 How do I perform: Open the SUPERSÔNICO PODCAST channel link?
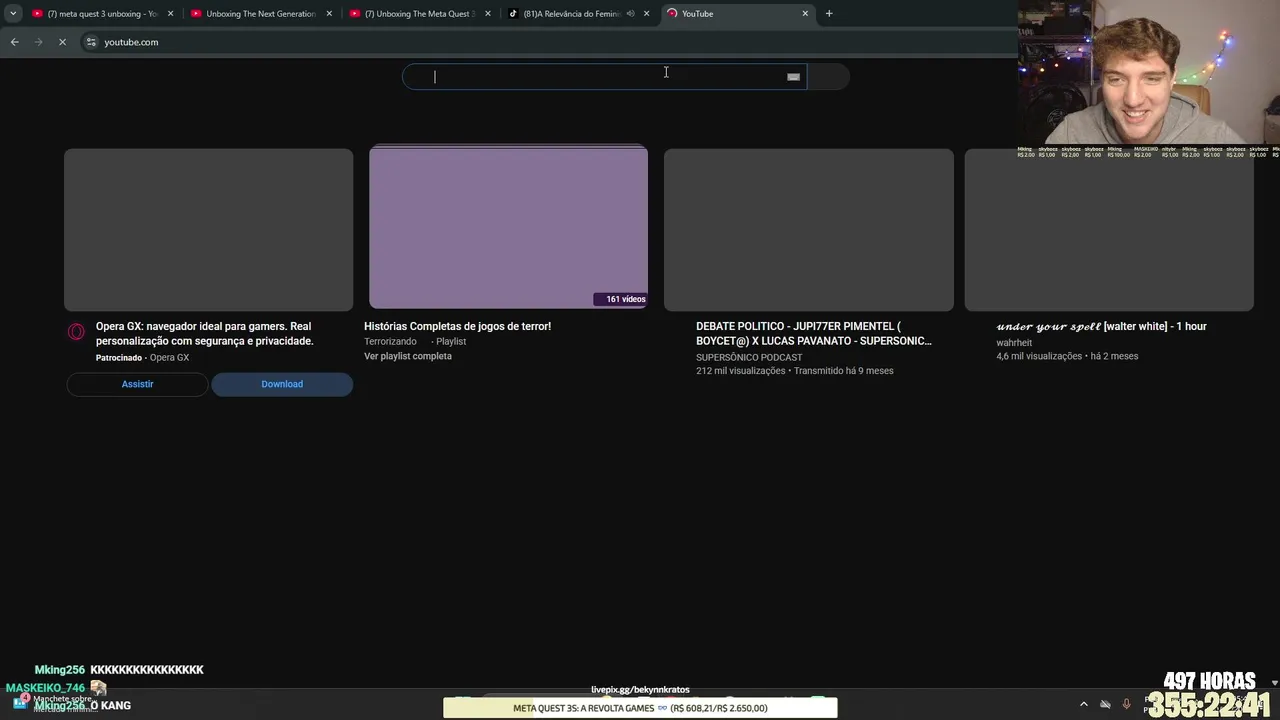pyautogui.click(x=749, y=358)
